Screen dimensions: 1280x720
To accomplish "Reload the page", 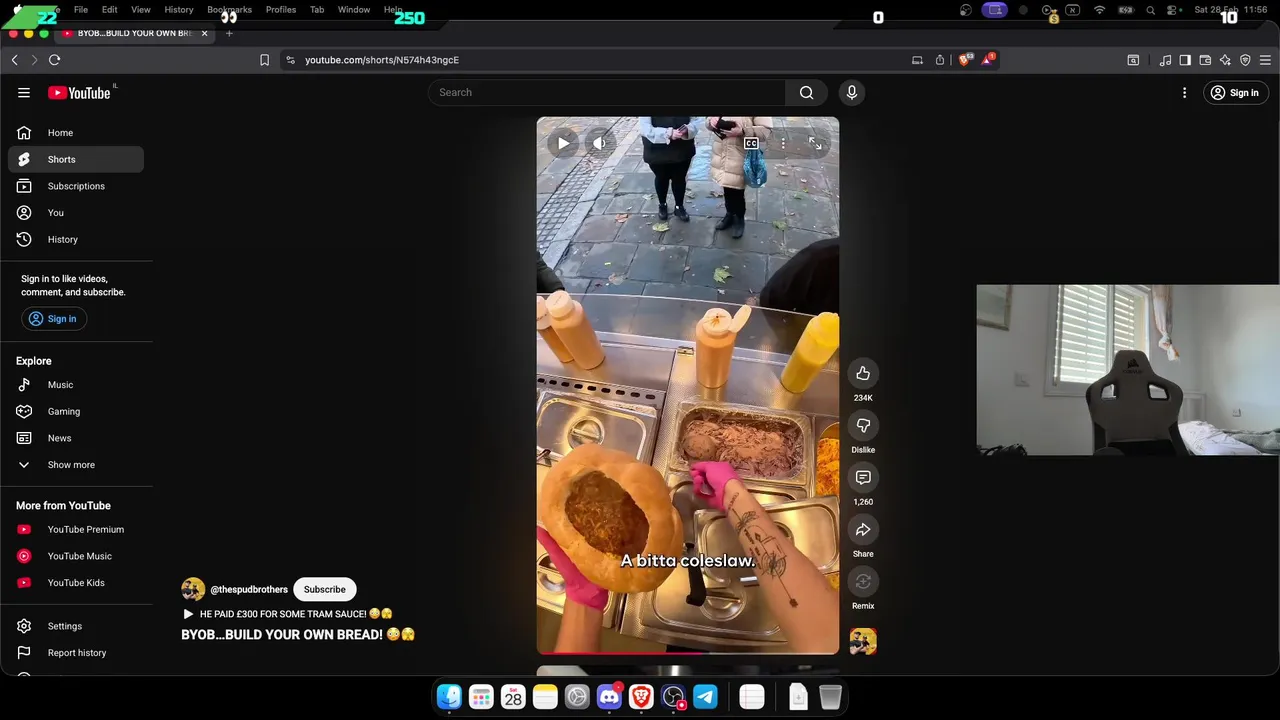I will click(x=55, y=60).
